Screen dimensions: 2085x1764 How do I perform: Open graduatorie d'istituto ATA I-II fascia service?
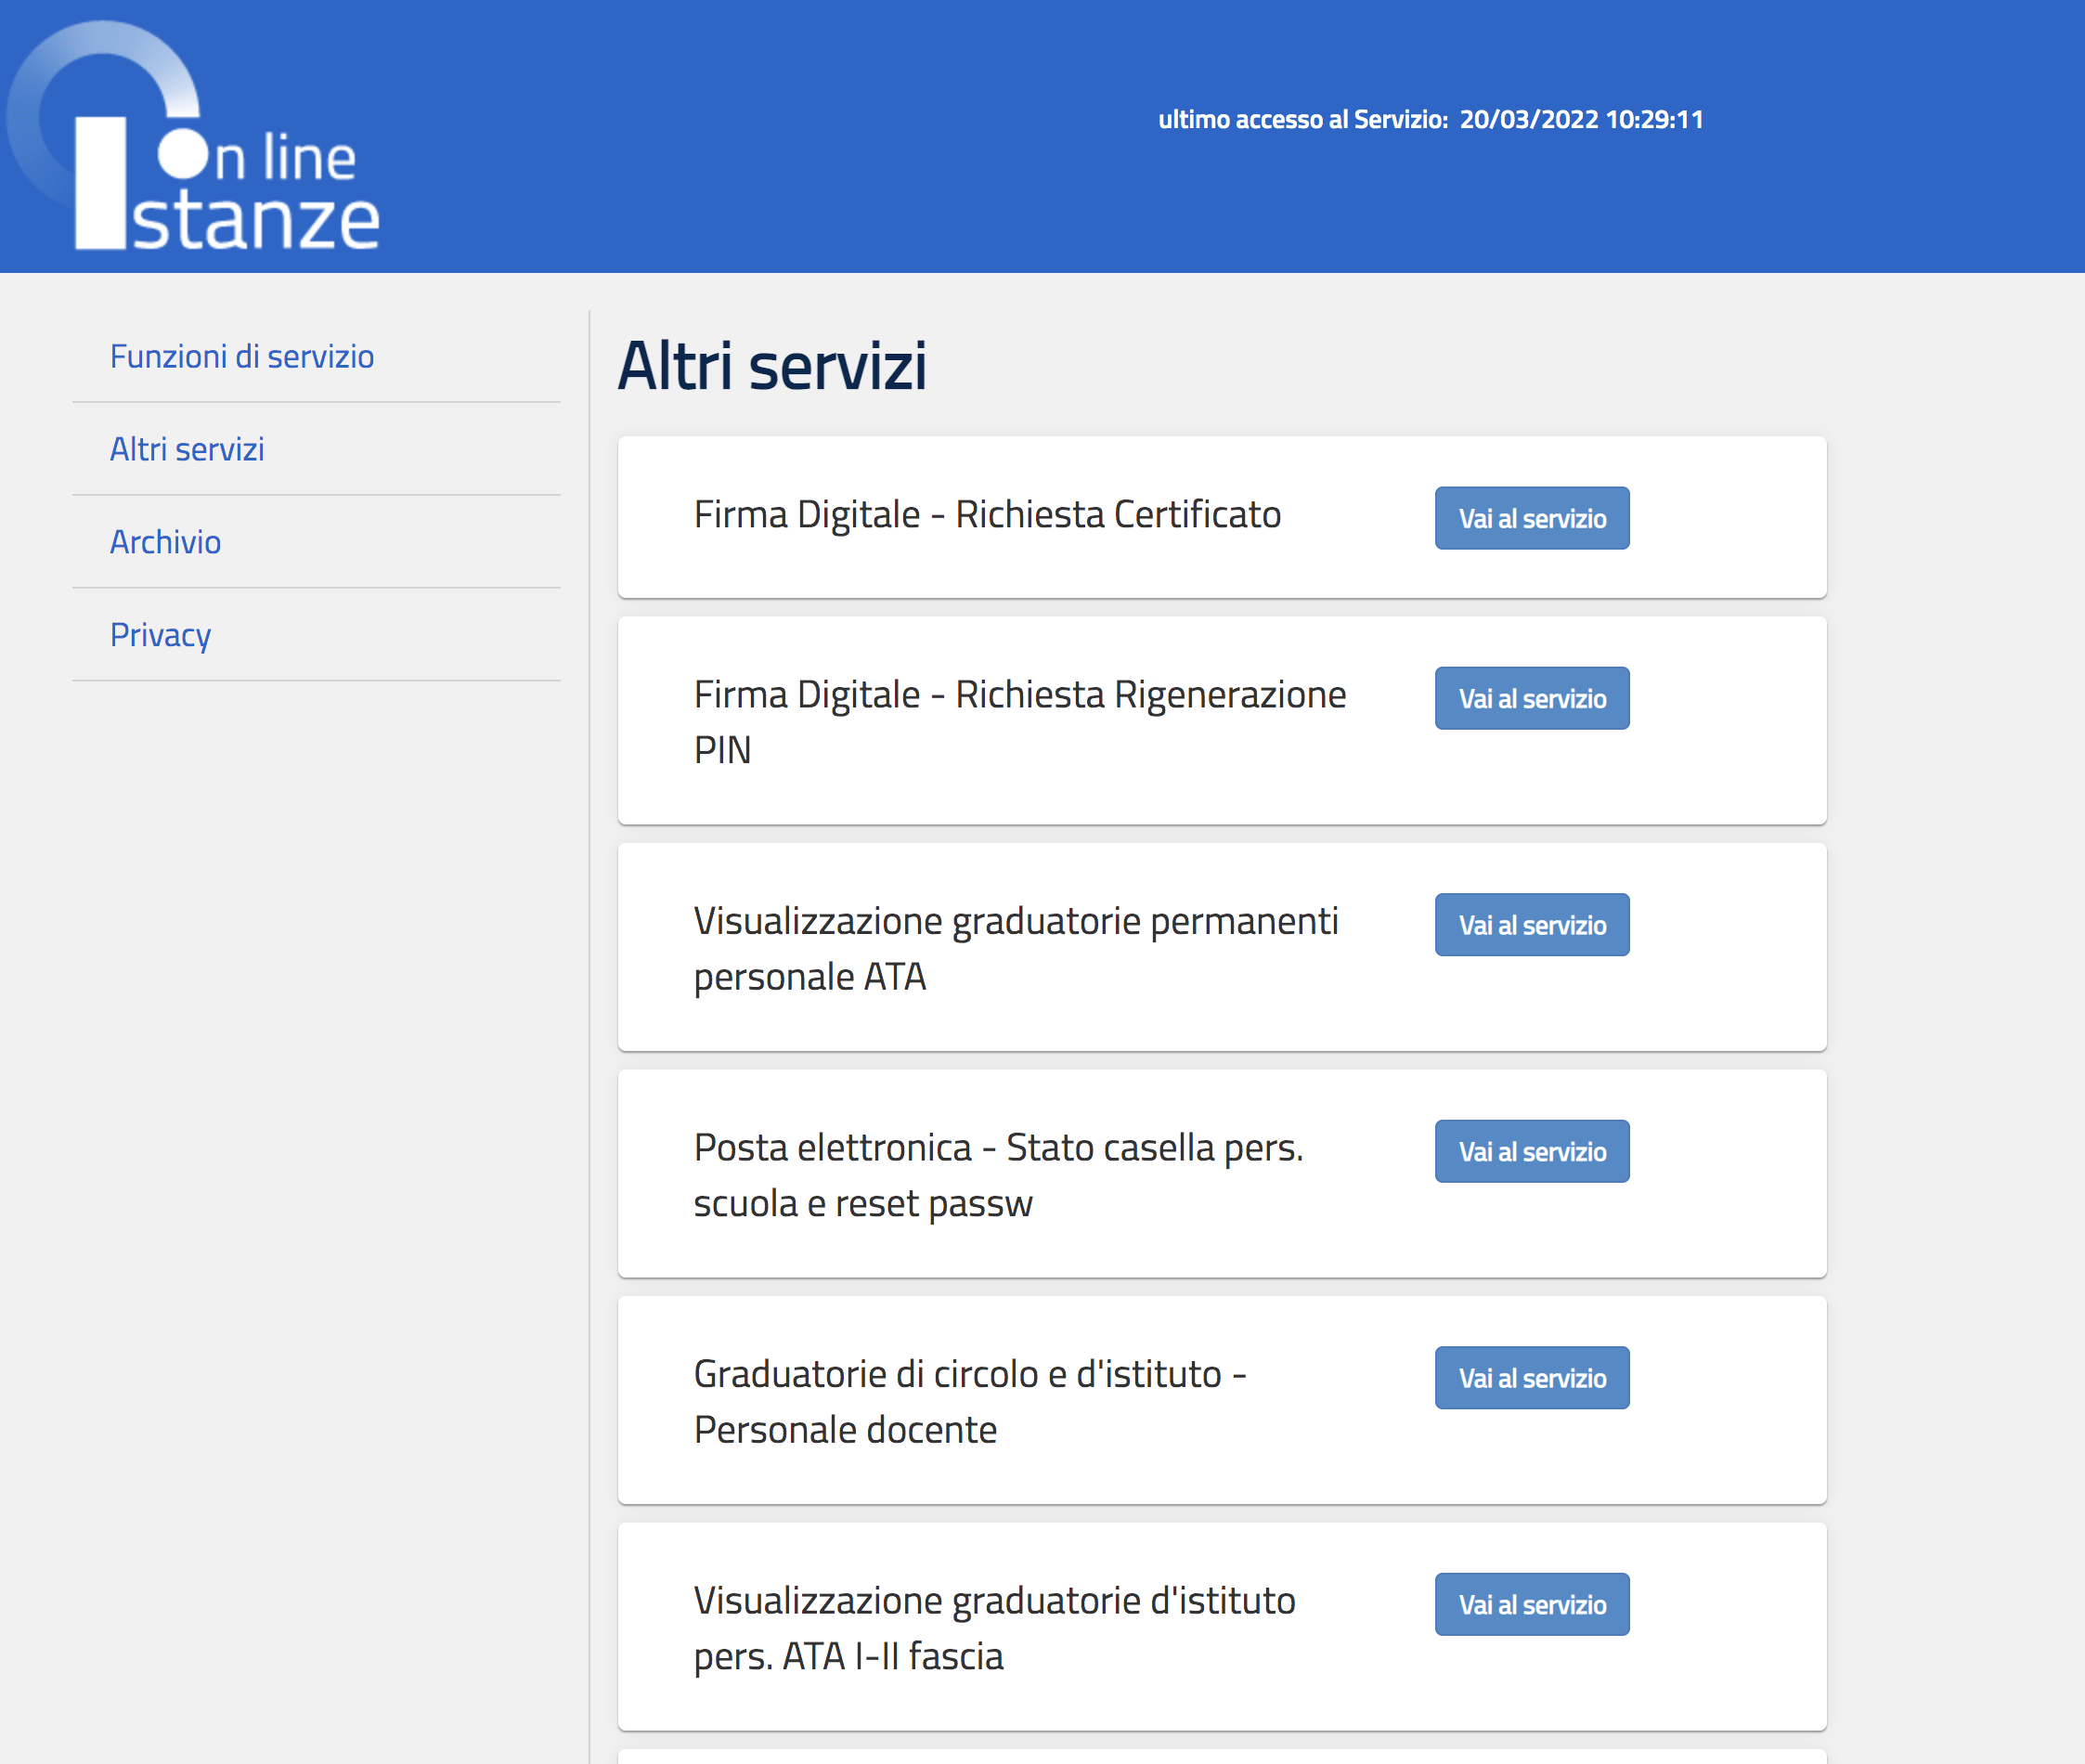click(1531, 1604)
